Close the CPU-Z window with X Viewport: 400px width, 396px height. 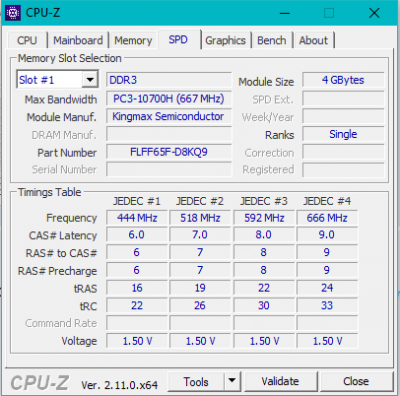(374, 13)
